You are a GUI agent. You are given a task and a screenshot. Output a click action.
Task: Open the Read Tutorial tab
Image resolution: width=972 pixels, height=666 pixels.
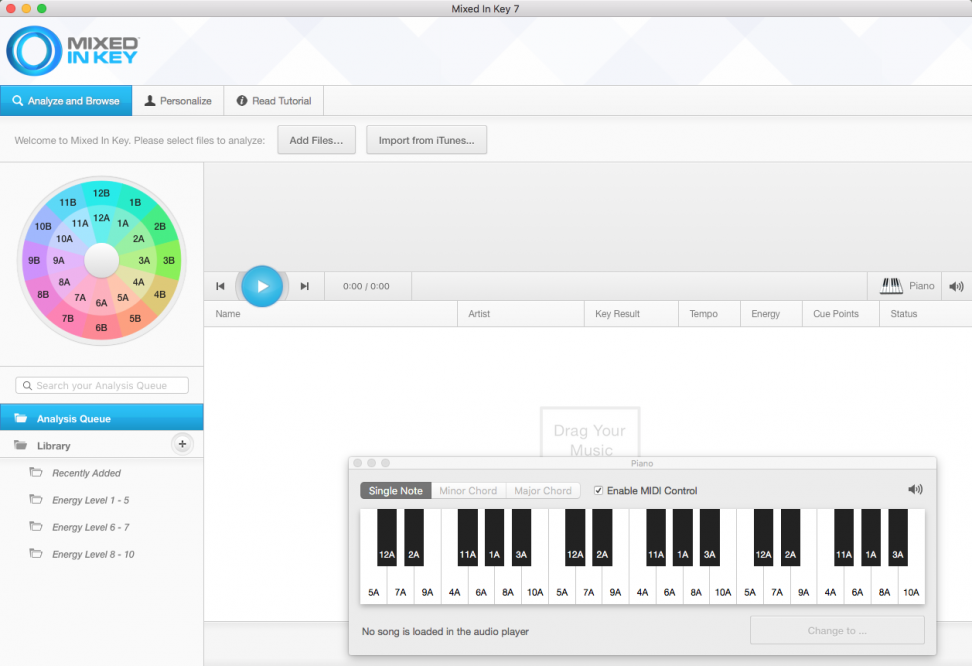(x=273, y=101)
